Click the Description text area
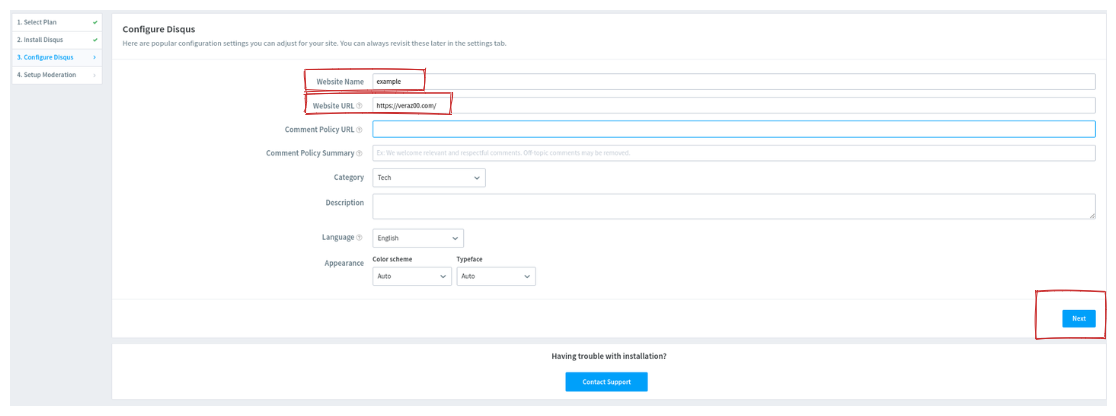Viewport: 1116px width, 416px height. [733, 205]
